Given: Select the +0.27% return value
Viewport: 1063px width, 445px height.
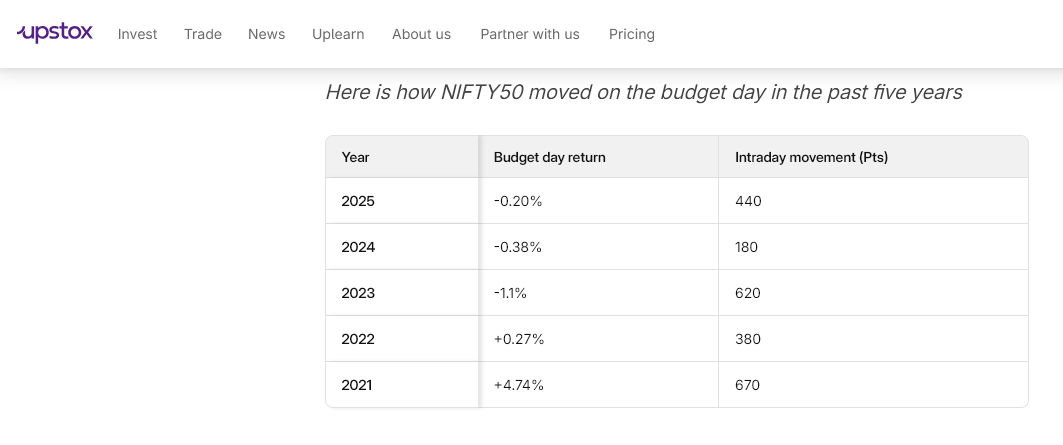Looking at the screenshot, I should pos(519,339).
